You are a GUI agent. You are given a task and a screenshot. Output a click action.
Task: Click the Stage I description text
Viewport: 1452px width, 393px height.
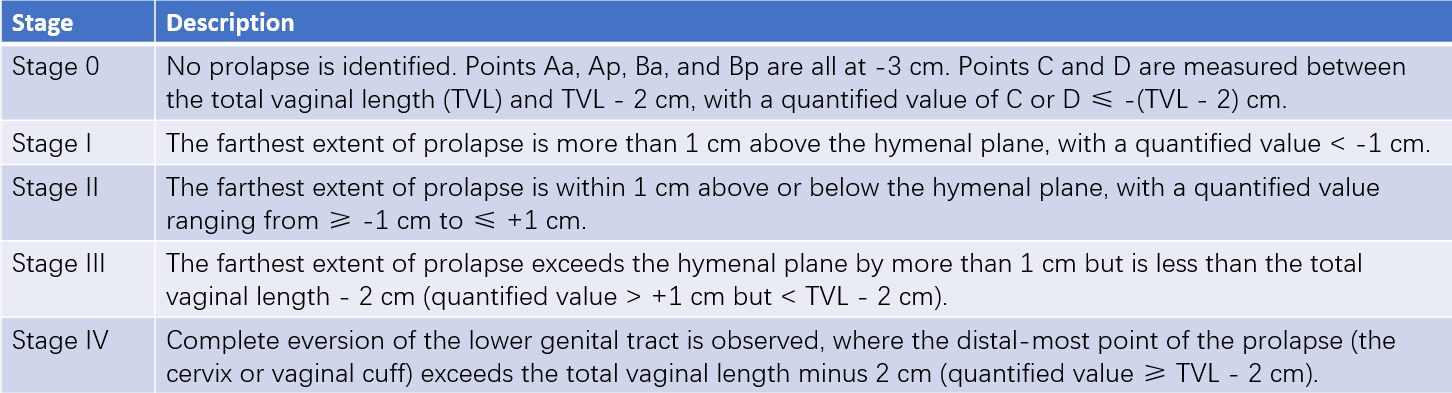(x=799, y=143)
